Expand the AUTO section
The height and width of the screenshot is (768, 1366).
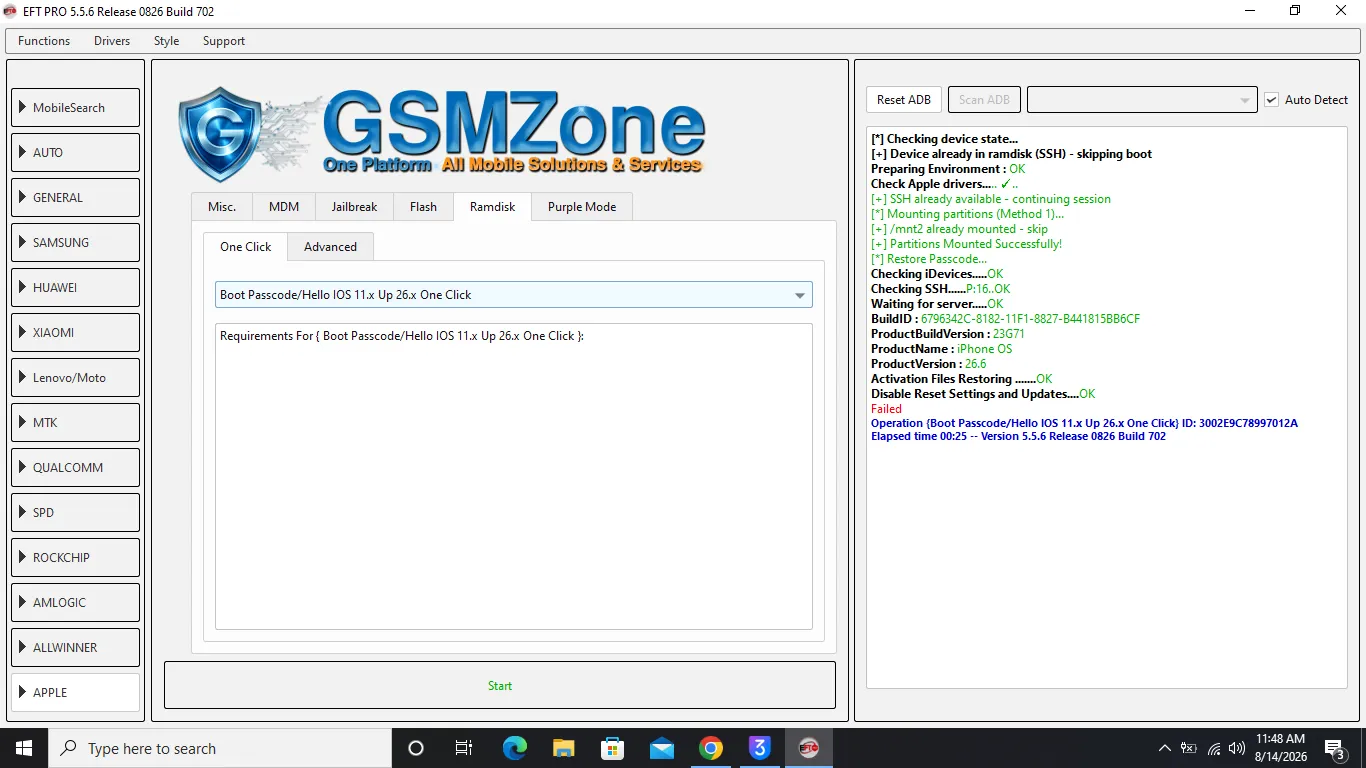pyautogui.click(x=76, y=152)
